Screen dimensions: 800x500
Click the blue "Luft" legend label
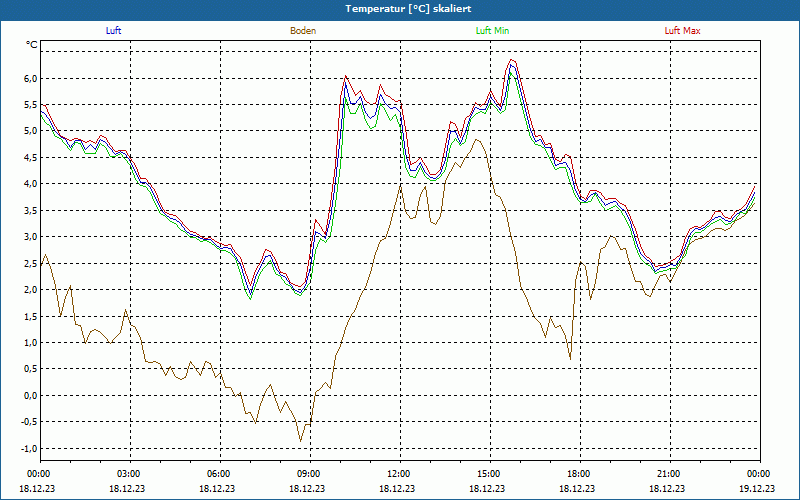click(x=113, y=31)
